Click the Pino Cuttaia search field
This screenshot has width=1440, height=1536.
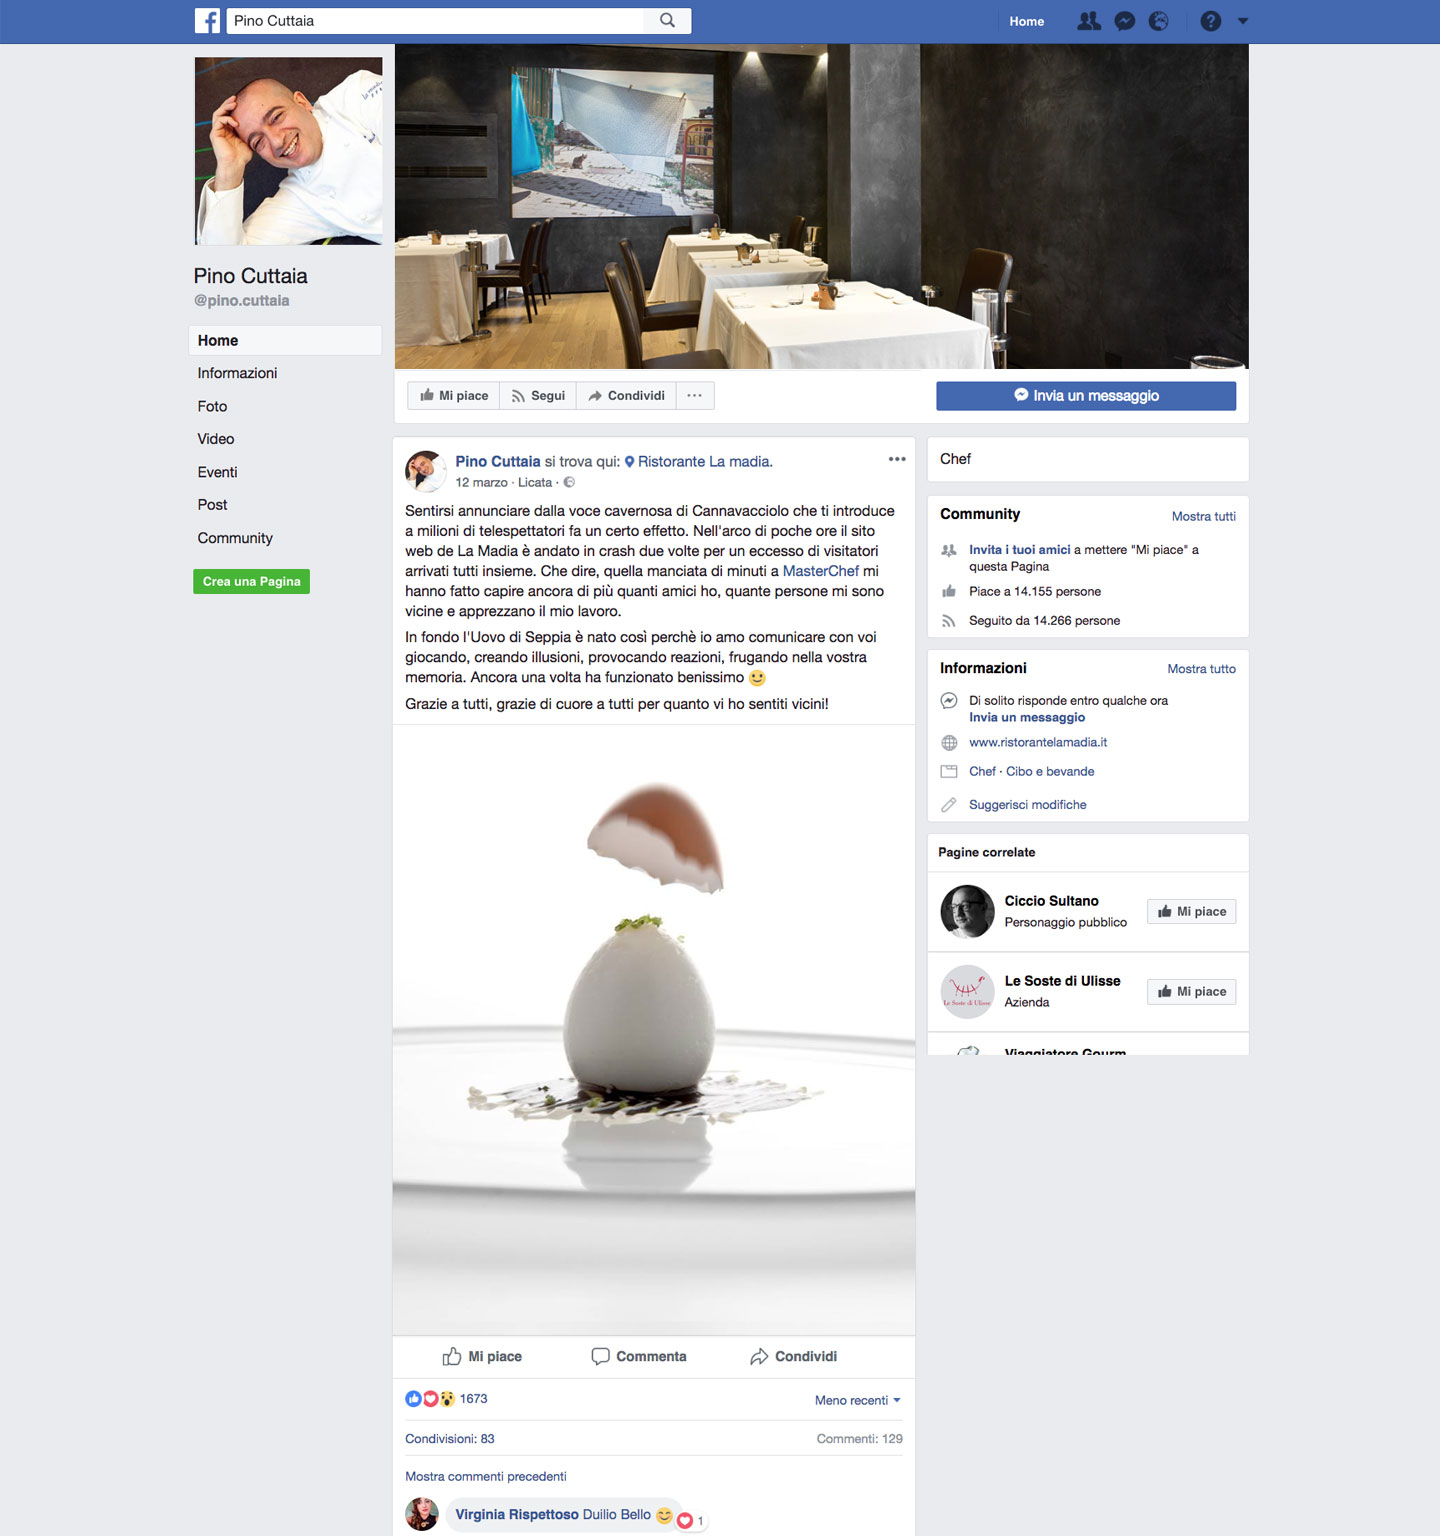coord(440,21)
